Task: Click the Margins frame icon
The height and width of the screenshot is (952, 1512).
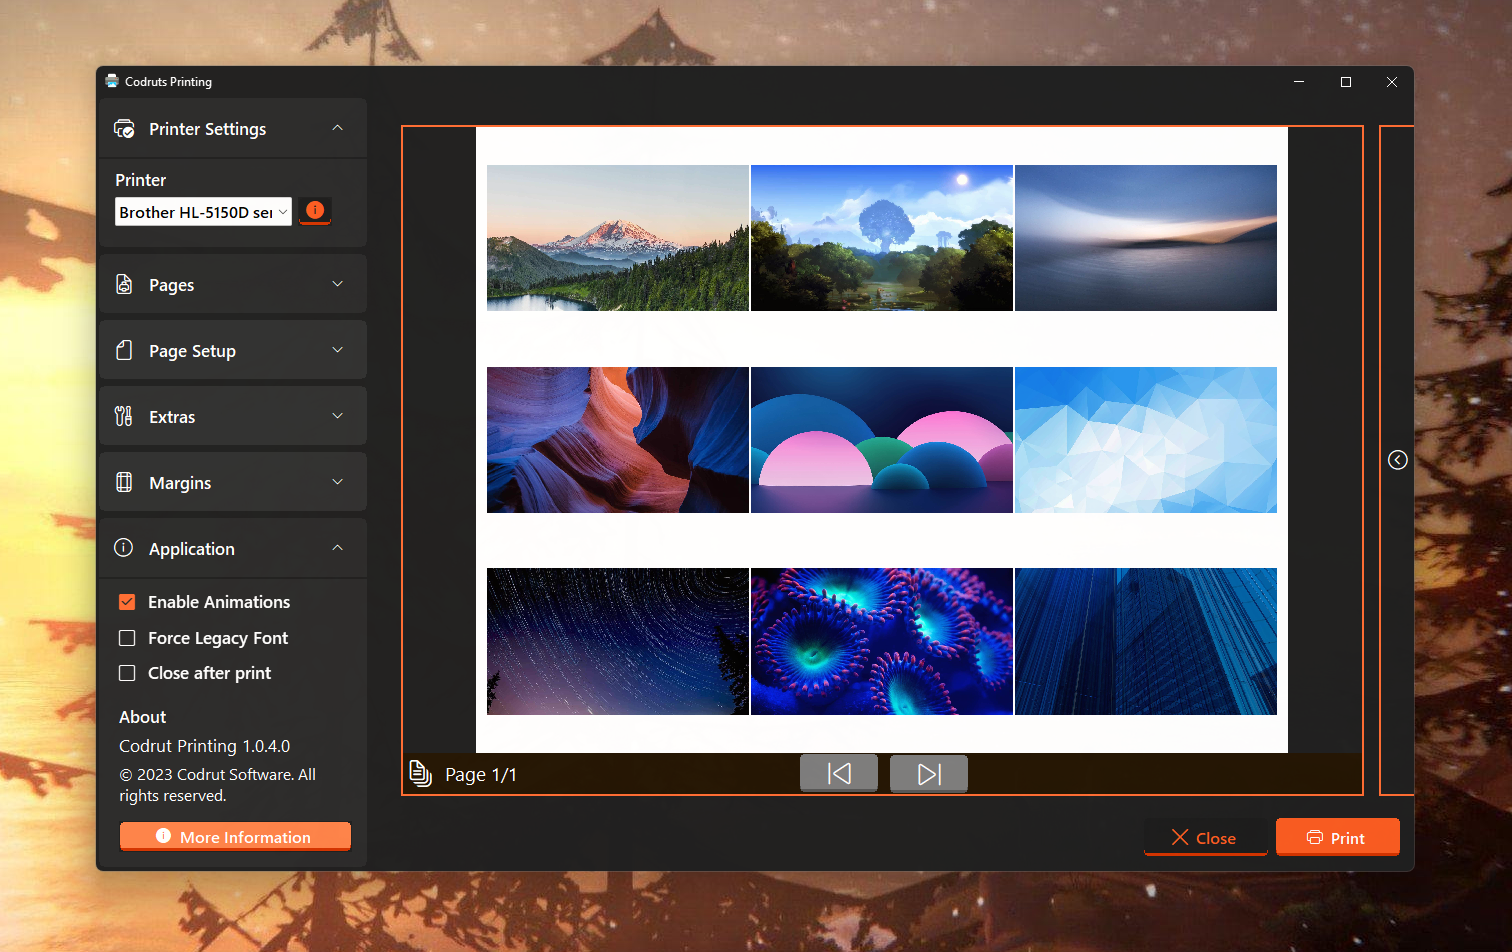Action: coord(124,483)
